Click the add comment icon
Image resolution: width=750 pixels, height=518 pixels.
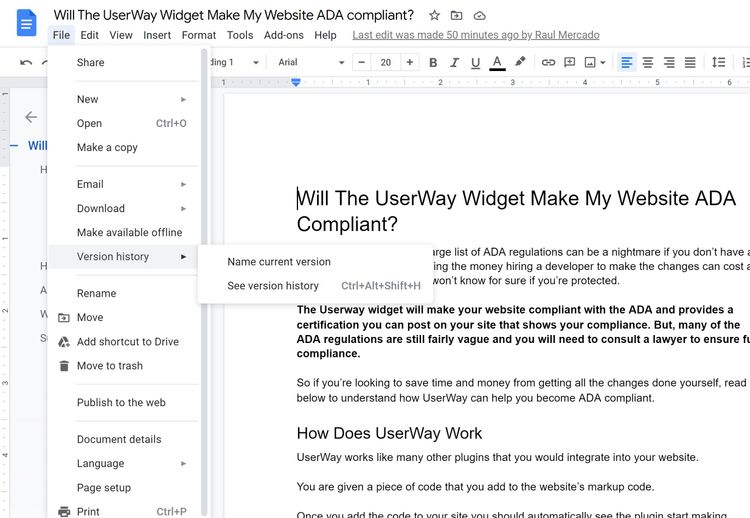[569, 62]
